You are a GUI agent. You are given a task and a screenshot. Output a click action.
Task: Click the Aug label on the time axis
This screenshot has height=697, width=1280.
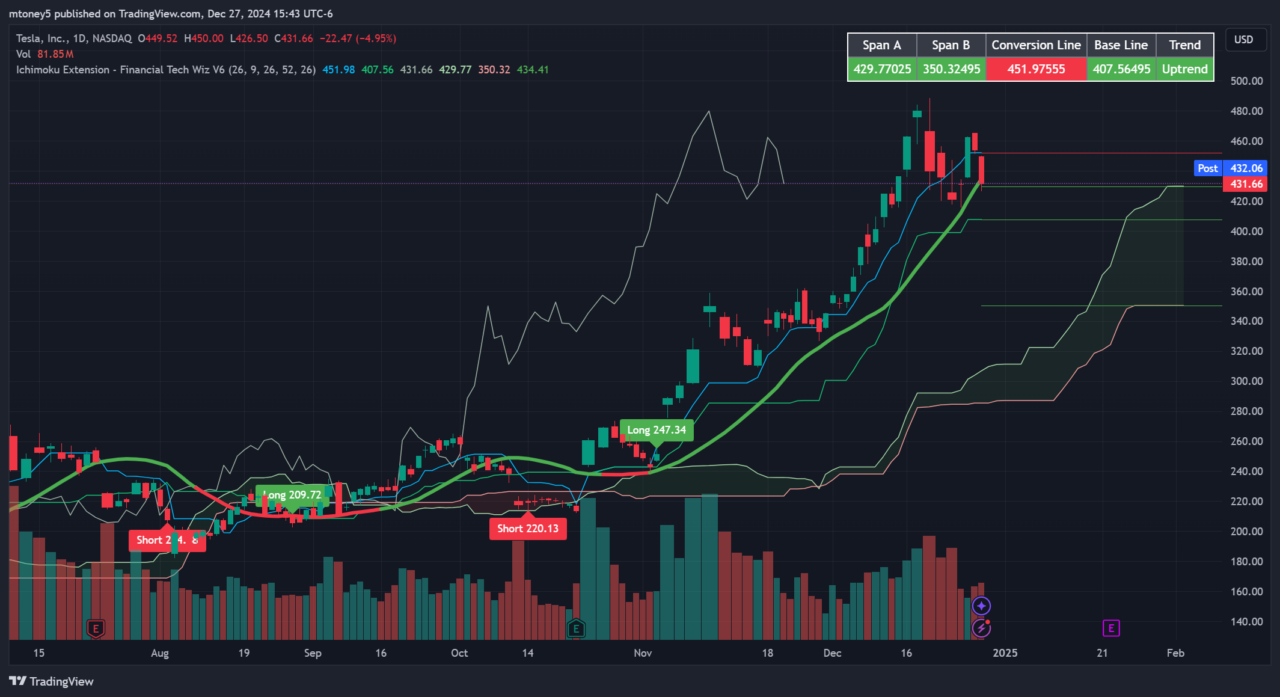160,653
